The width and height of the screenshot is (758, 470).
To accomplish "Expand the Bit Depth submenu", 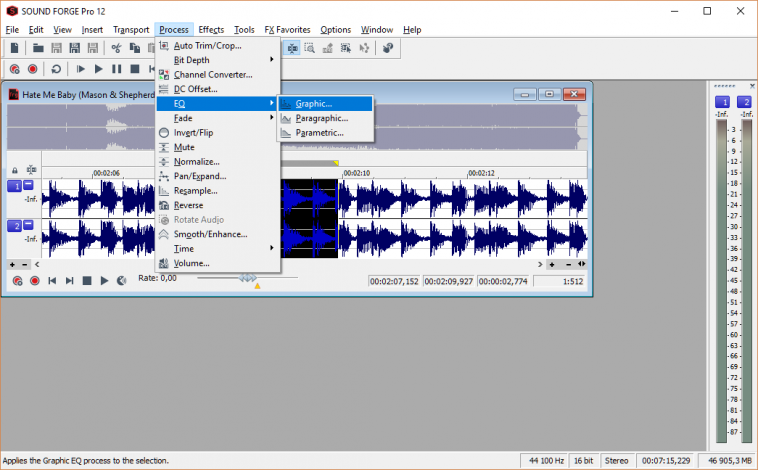I will pos(191,60).
